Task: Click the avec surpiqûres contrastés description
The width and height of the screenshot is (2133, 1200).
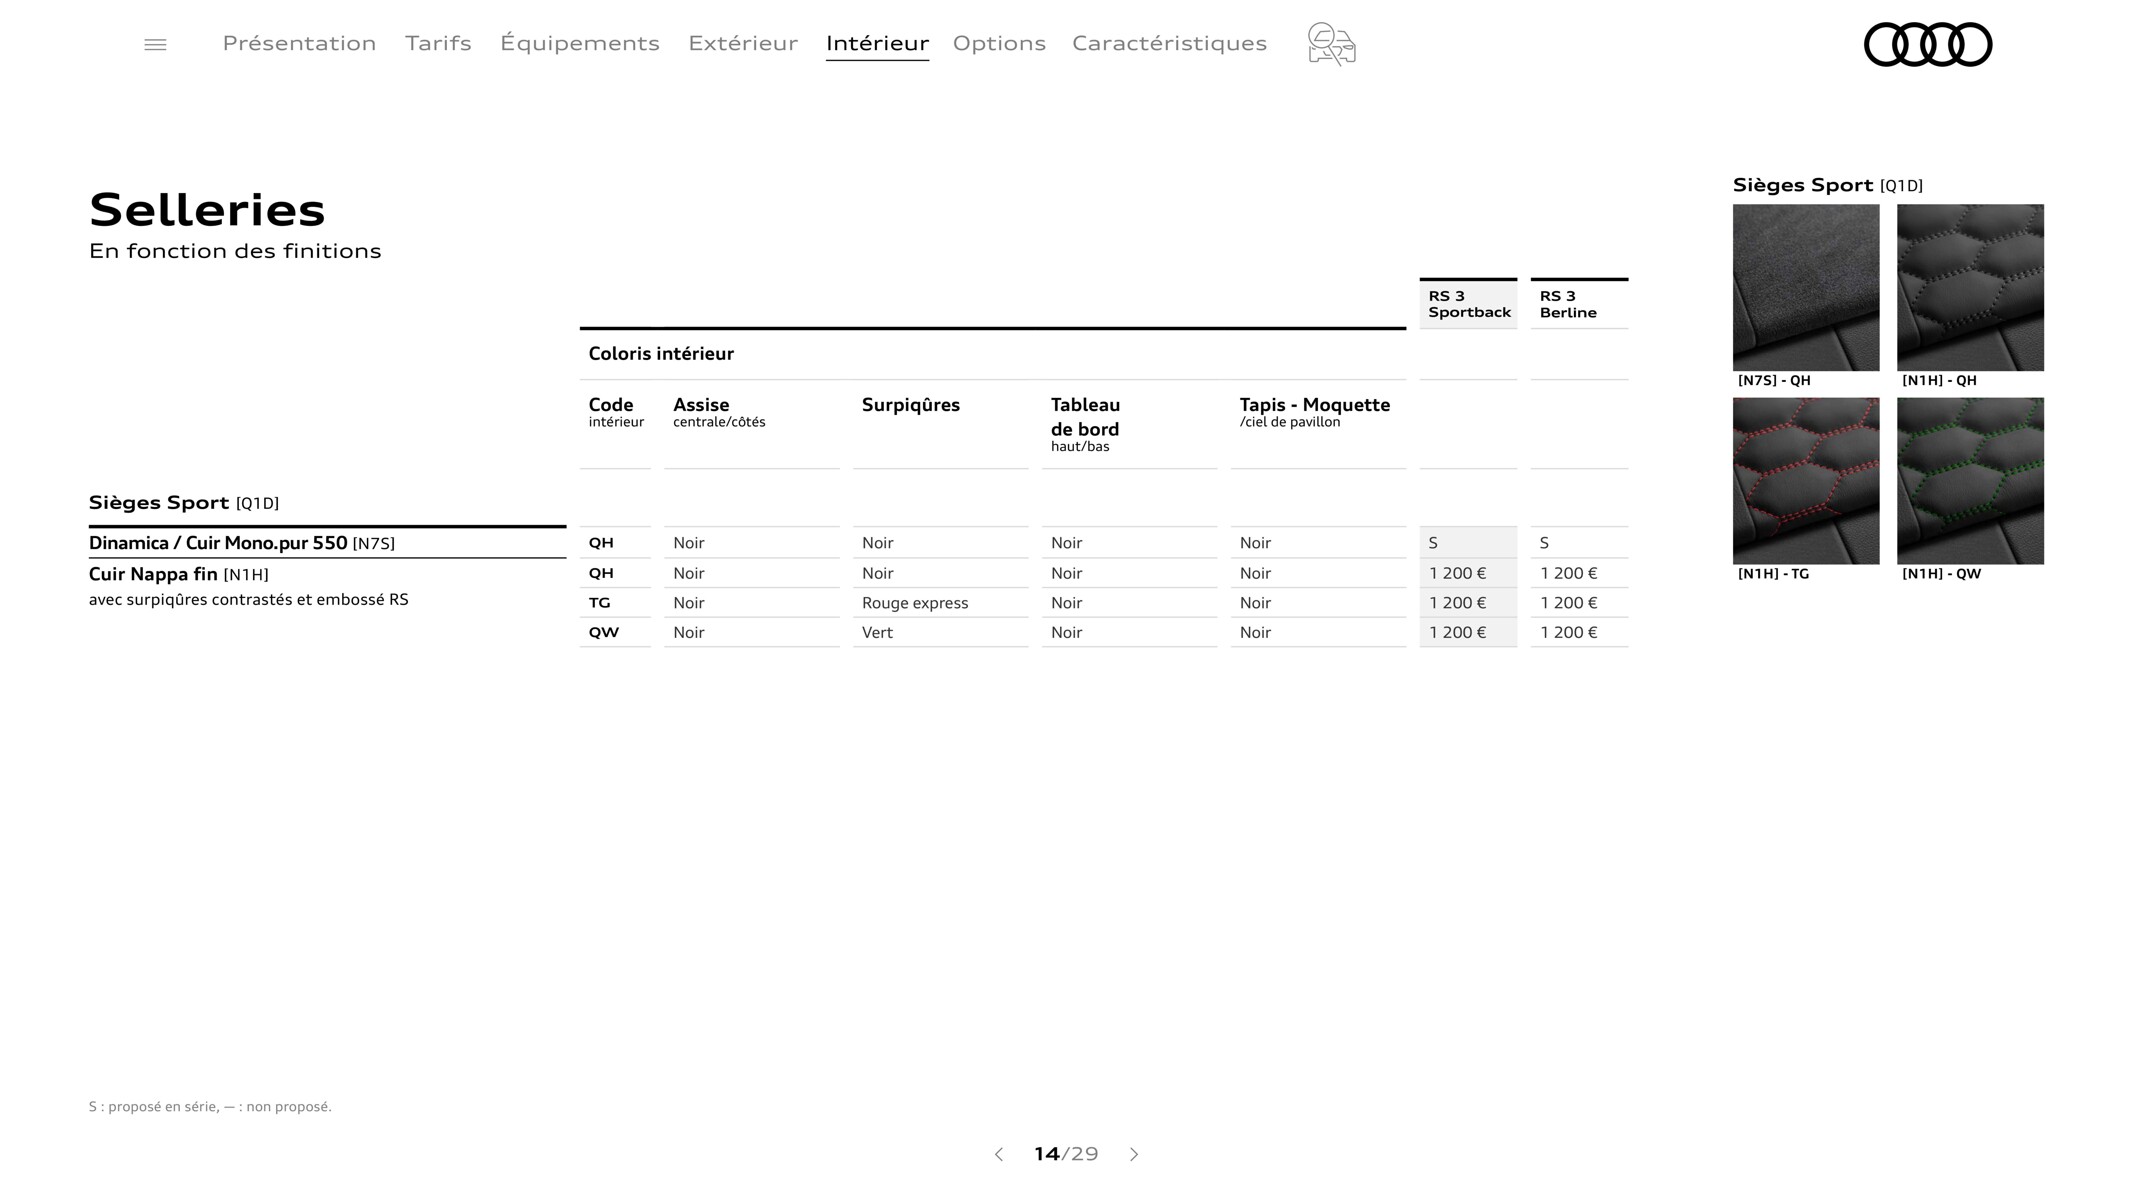Action: pyautogui.click(x=249, y=600)
